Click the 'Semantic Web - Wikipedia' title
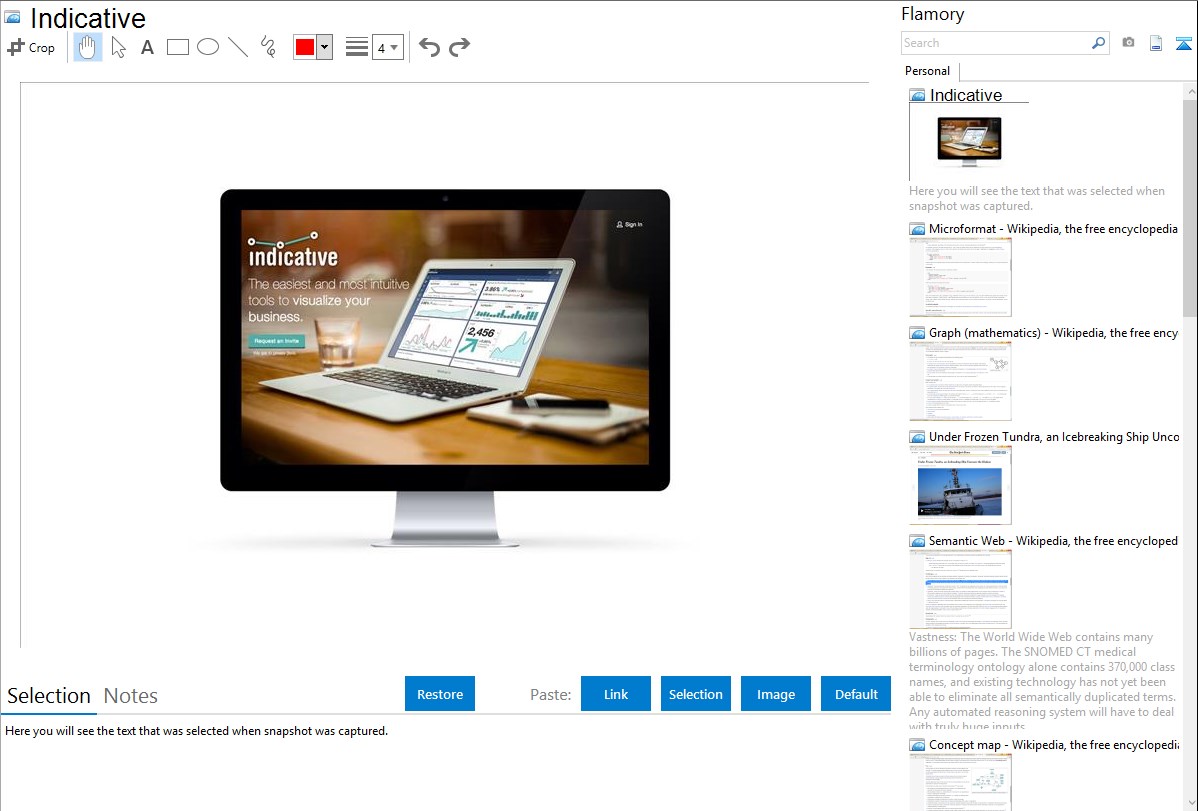The height and width of the screenshot is (811, 1198). coord(1053,541)
